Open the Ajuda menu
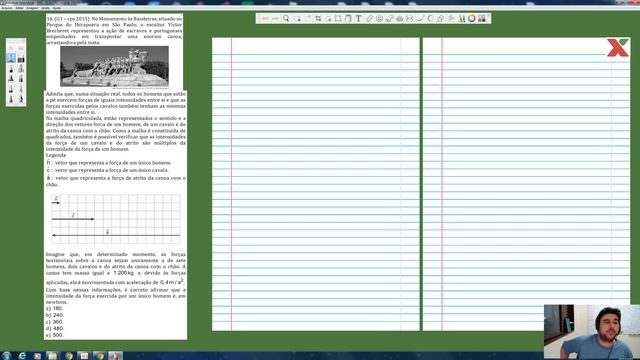Screen dimensions: 640x360 point(57,8)
